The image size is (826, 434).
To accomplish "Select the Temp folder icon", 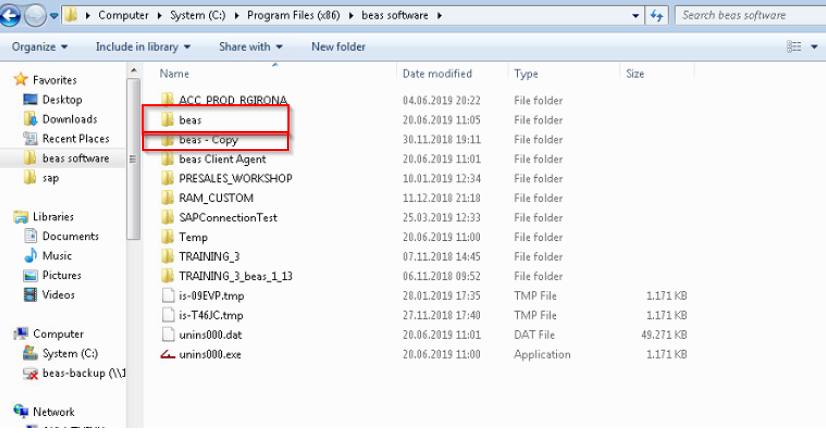I will click(168, 236).
